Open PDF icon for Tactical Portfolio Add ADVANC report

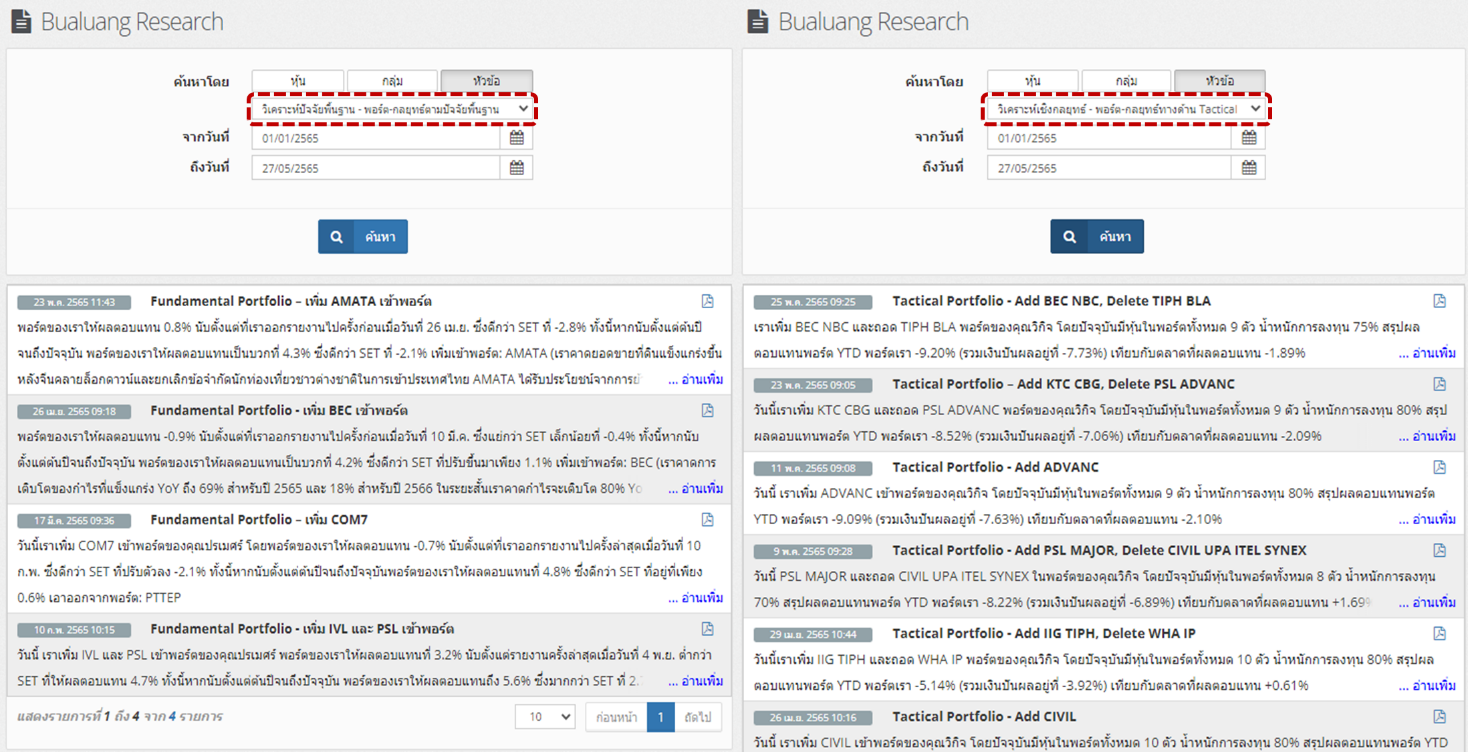(1439, 467)
